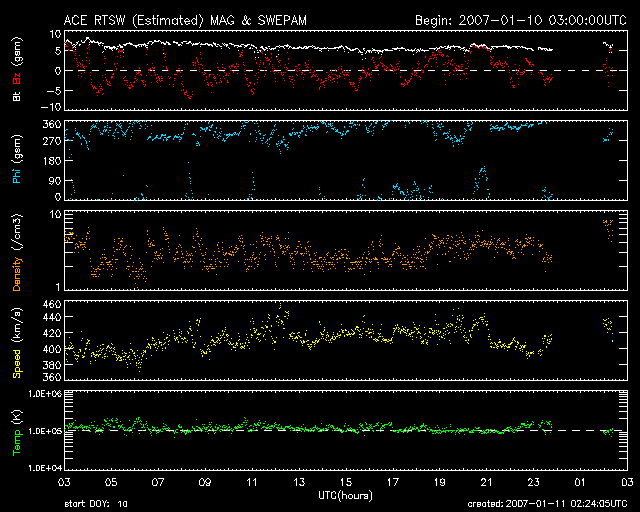The image size is (640, 512).
Task: Pick the 01 hour tick label
Action: pos(580,483)
